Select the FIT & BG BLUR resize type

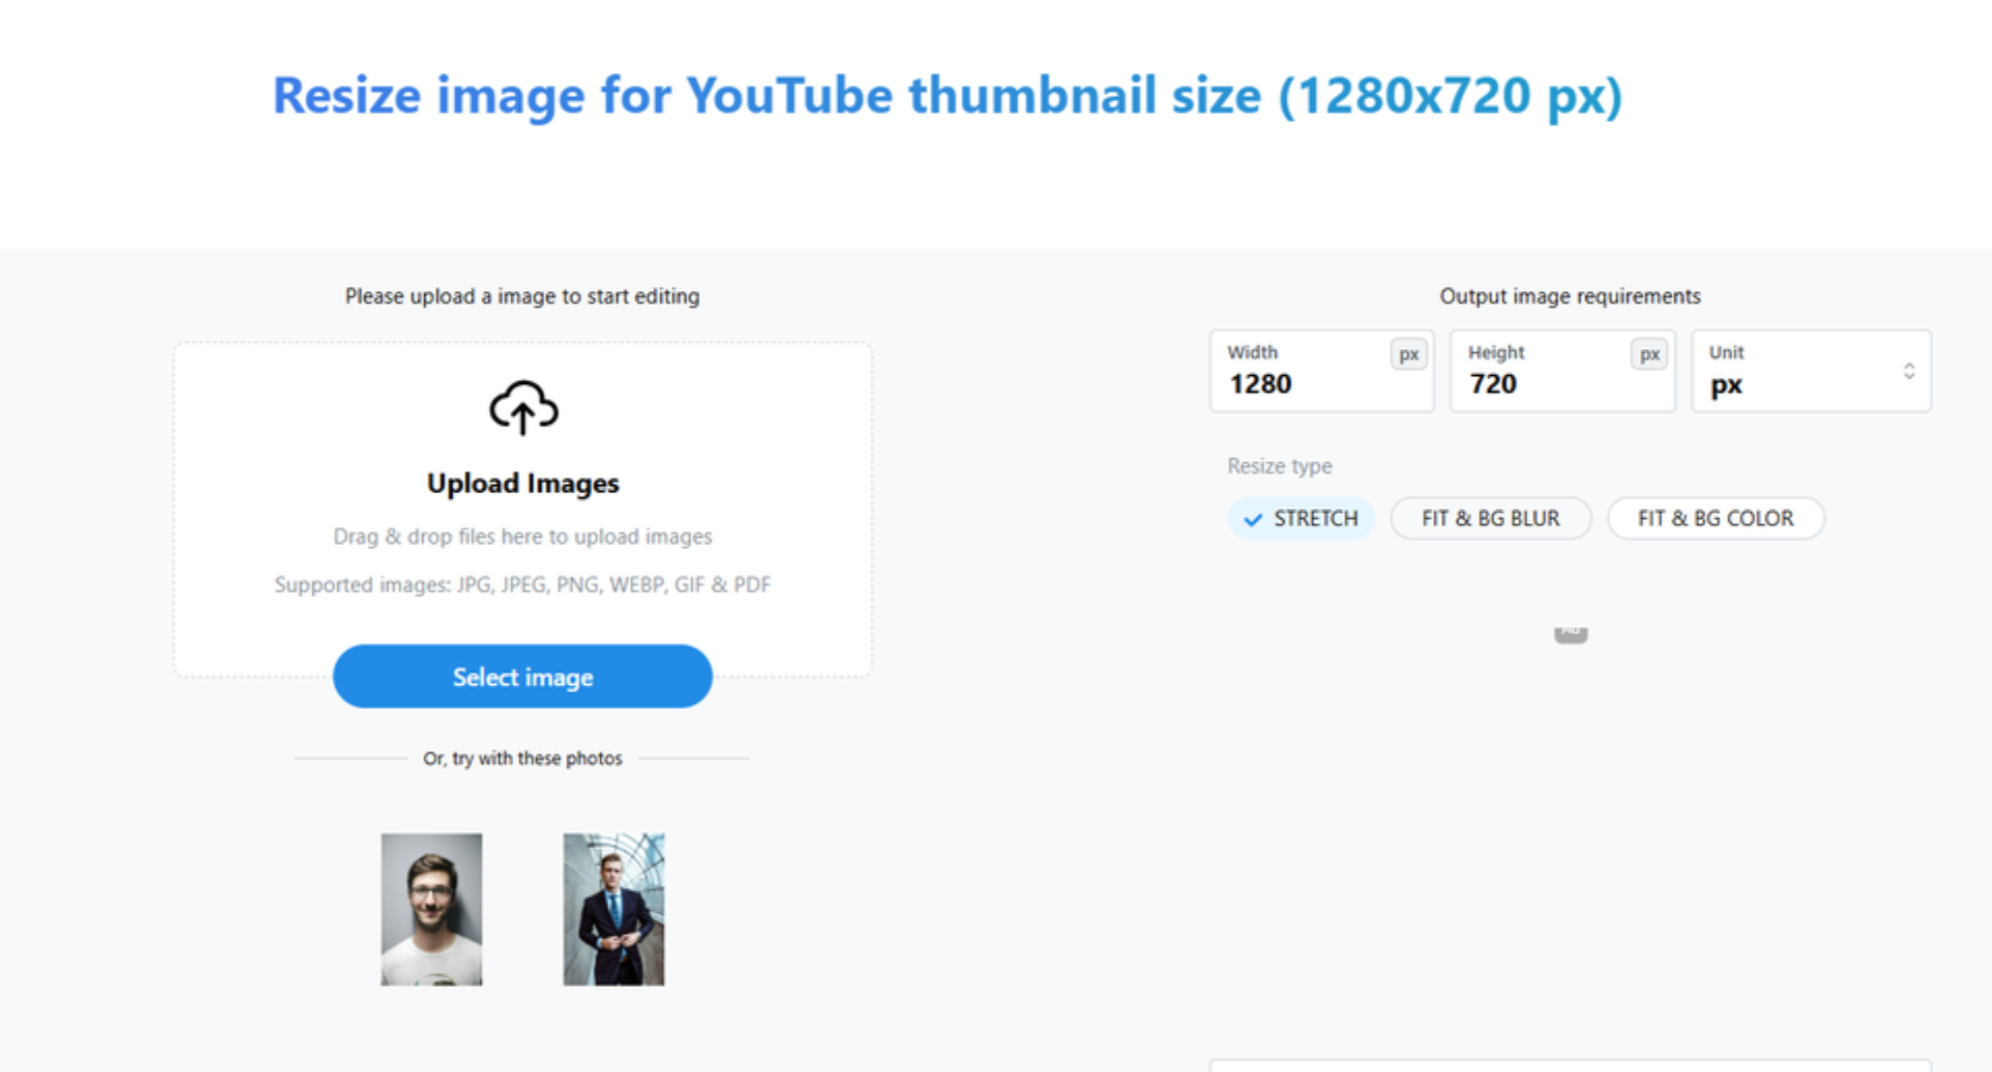pos(1490,518)
